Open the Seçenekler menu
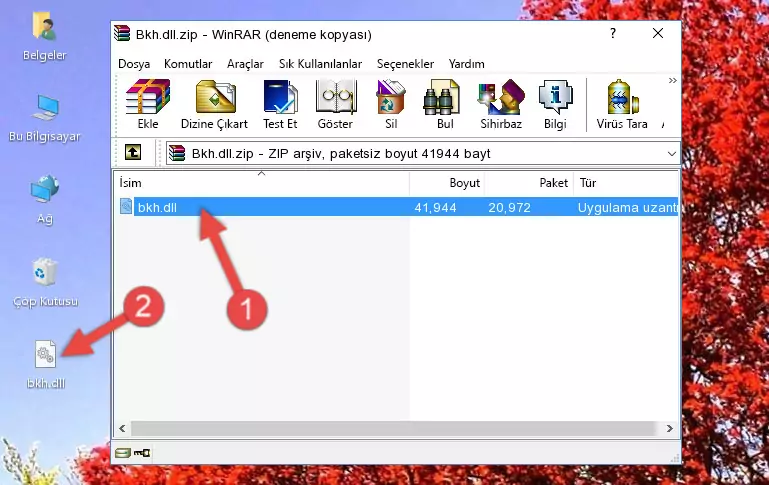The width and height of the screenshot is (769, 485). (405, 64)
